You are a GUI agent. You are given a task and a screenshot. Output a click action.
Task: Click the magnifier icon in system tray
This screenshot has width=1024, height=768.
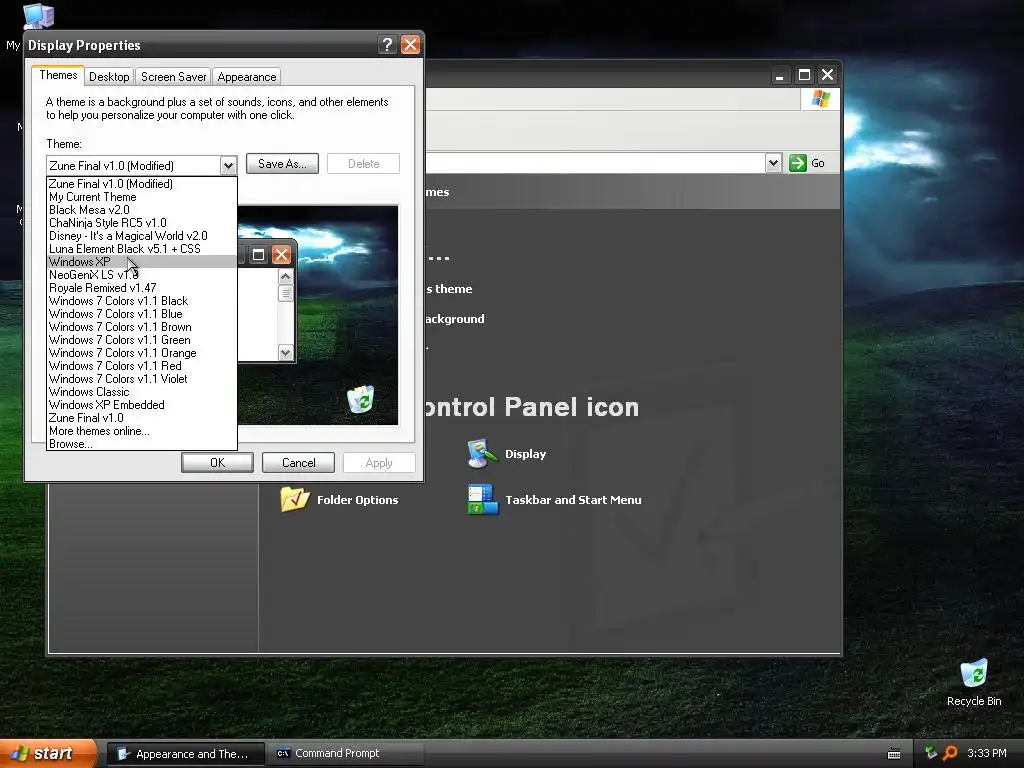point(950,753)
